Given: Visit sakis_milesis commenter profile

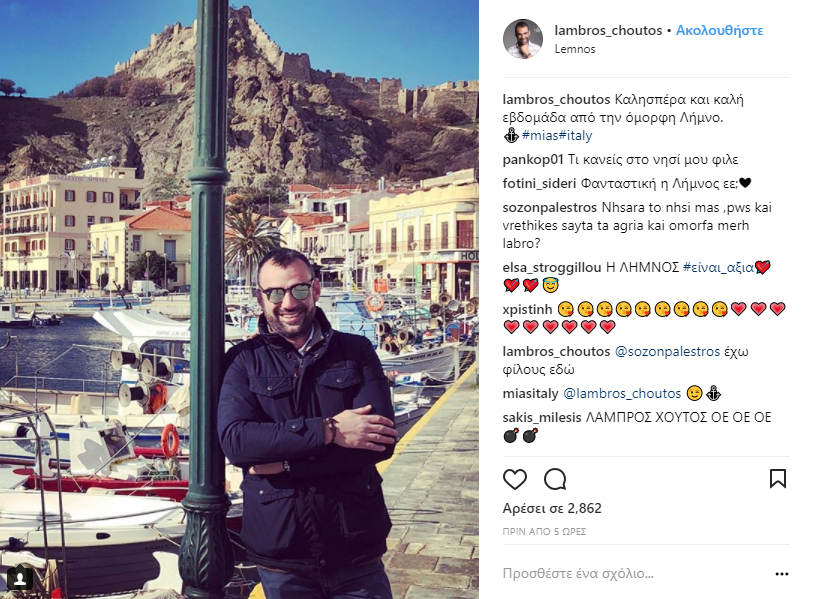Looking at the screenshot, I should pos(542,417).
